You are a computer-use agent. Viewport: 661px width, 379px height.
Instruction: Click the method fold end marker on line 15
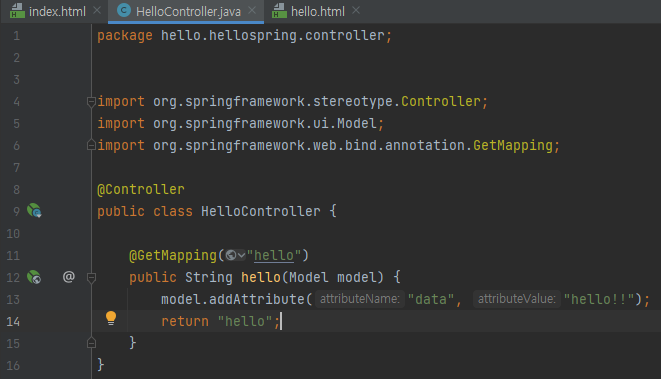91,343
